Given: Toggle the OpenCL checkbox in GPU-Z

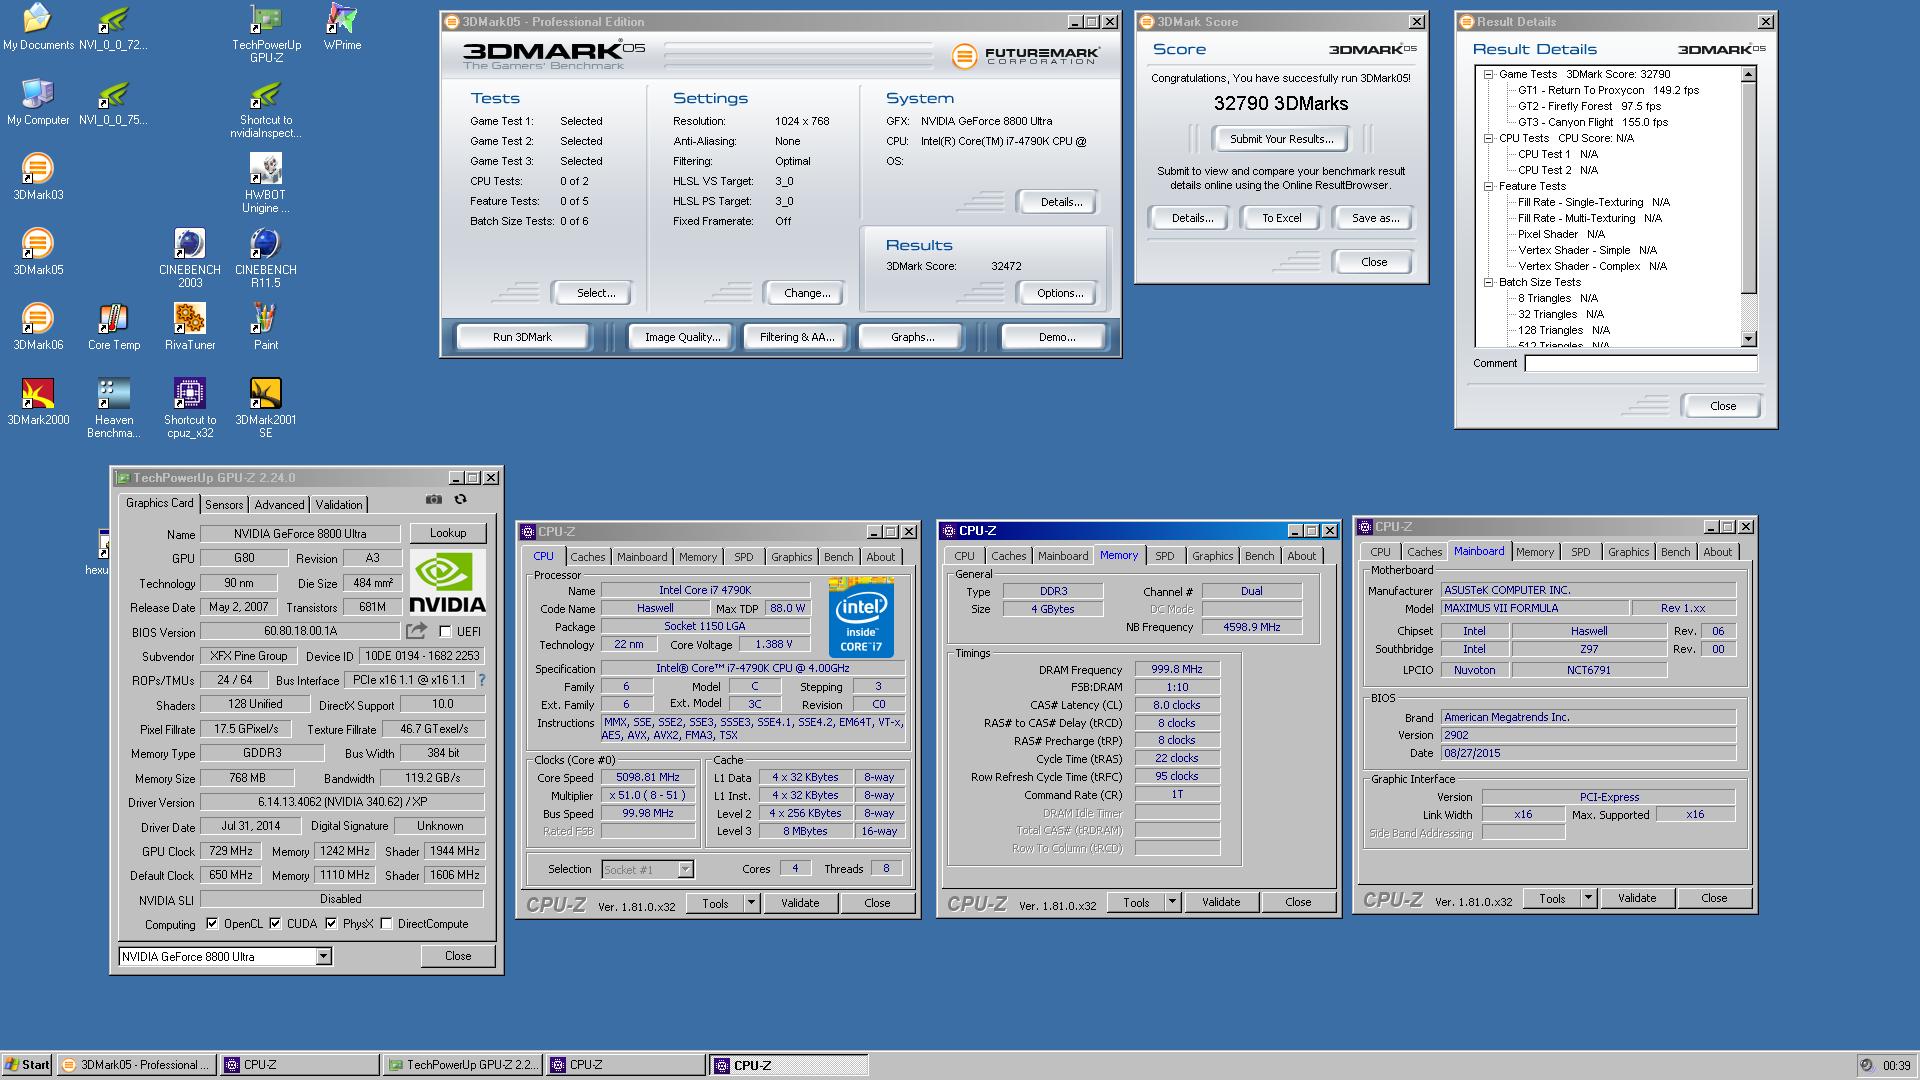Looking at the screenshot, I should 212,923.
